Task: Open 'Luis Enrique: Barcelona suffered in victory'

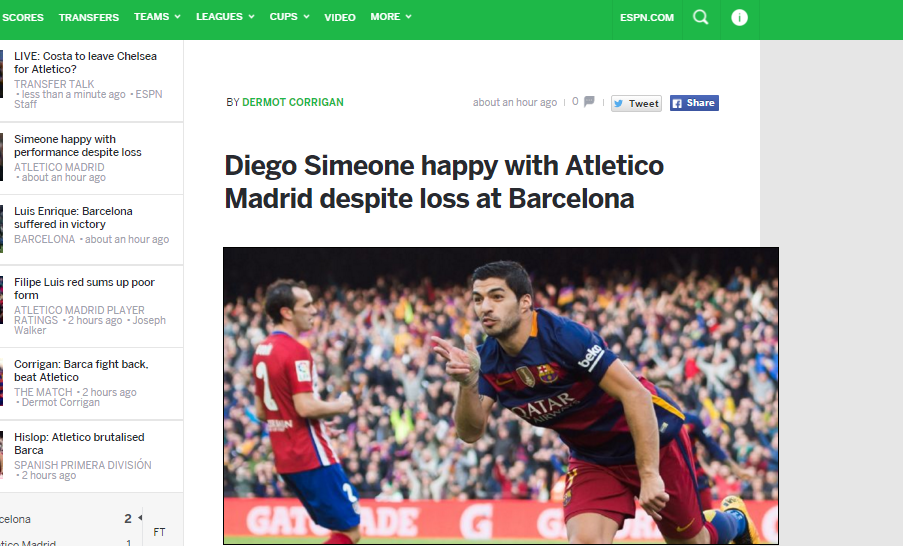Action: [x=73, y=218]
